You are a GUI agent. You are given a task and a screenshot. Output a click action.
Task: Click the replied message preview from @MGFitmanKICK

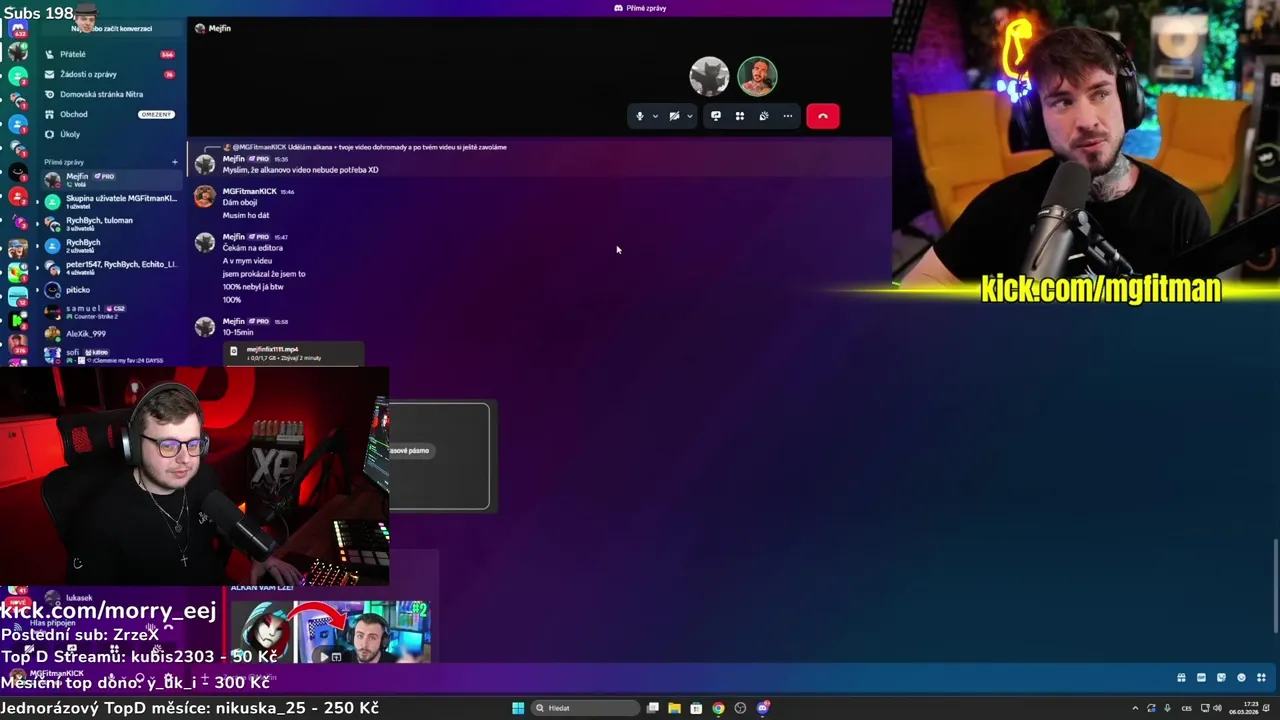click(370, 147)
